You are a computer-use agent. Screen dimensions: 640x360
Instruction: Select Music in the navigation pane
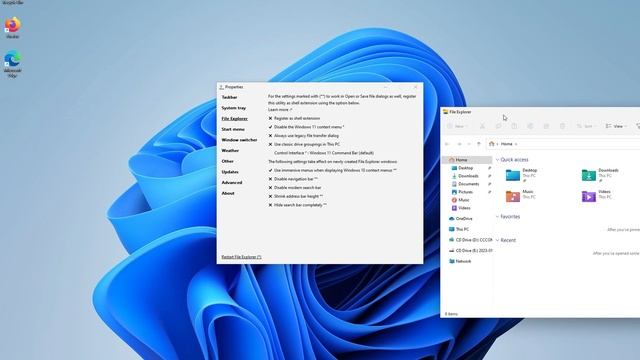point(460,200)
